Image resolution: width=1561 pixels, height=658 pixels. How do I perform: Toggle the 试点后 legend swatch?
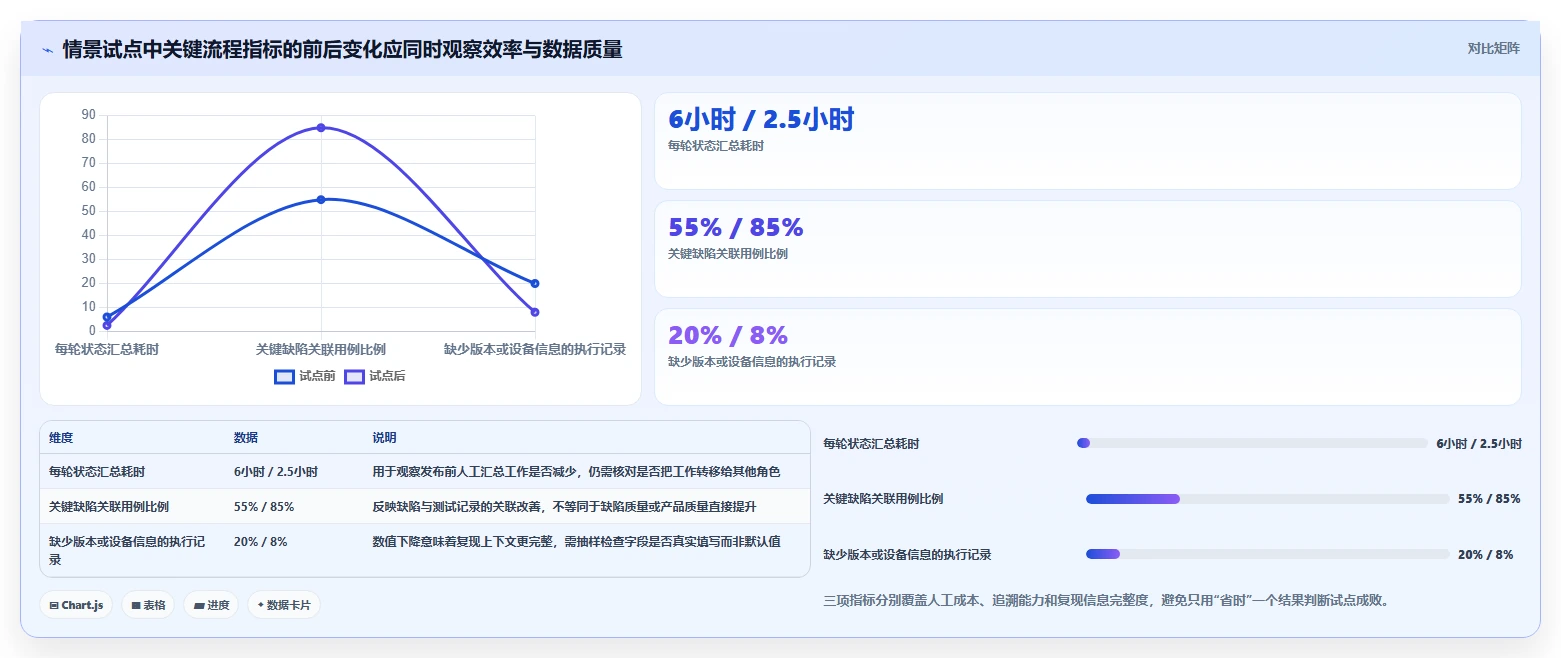354,376
